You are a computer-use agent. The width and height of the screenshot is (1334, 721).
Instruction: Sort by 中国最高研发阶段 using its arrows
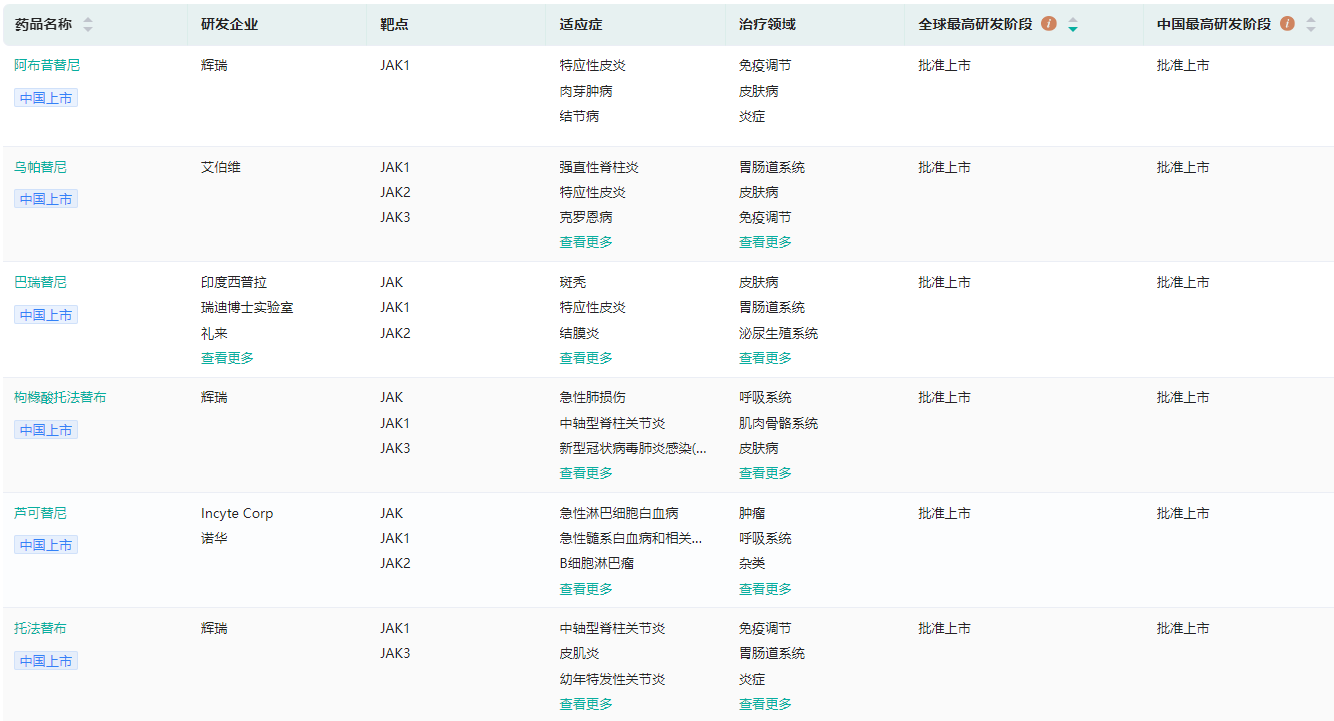pos(1311,24)
